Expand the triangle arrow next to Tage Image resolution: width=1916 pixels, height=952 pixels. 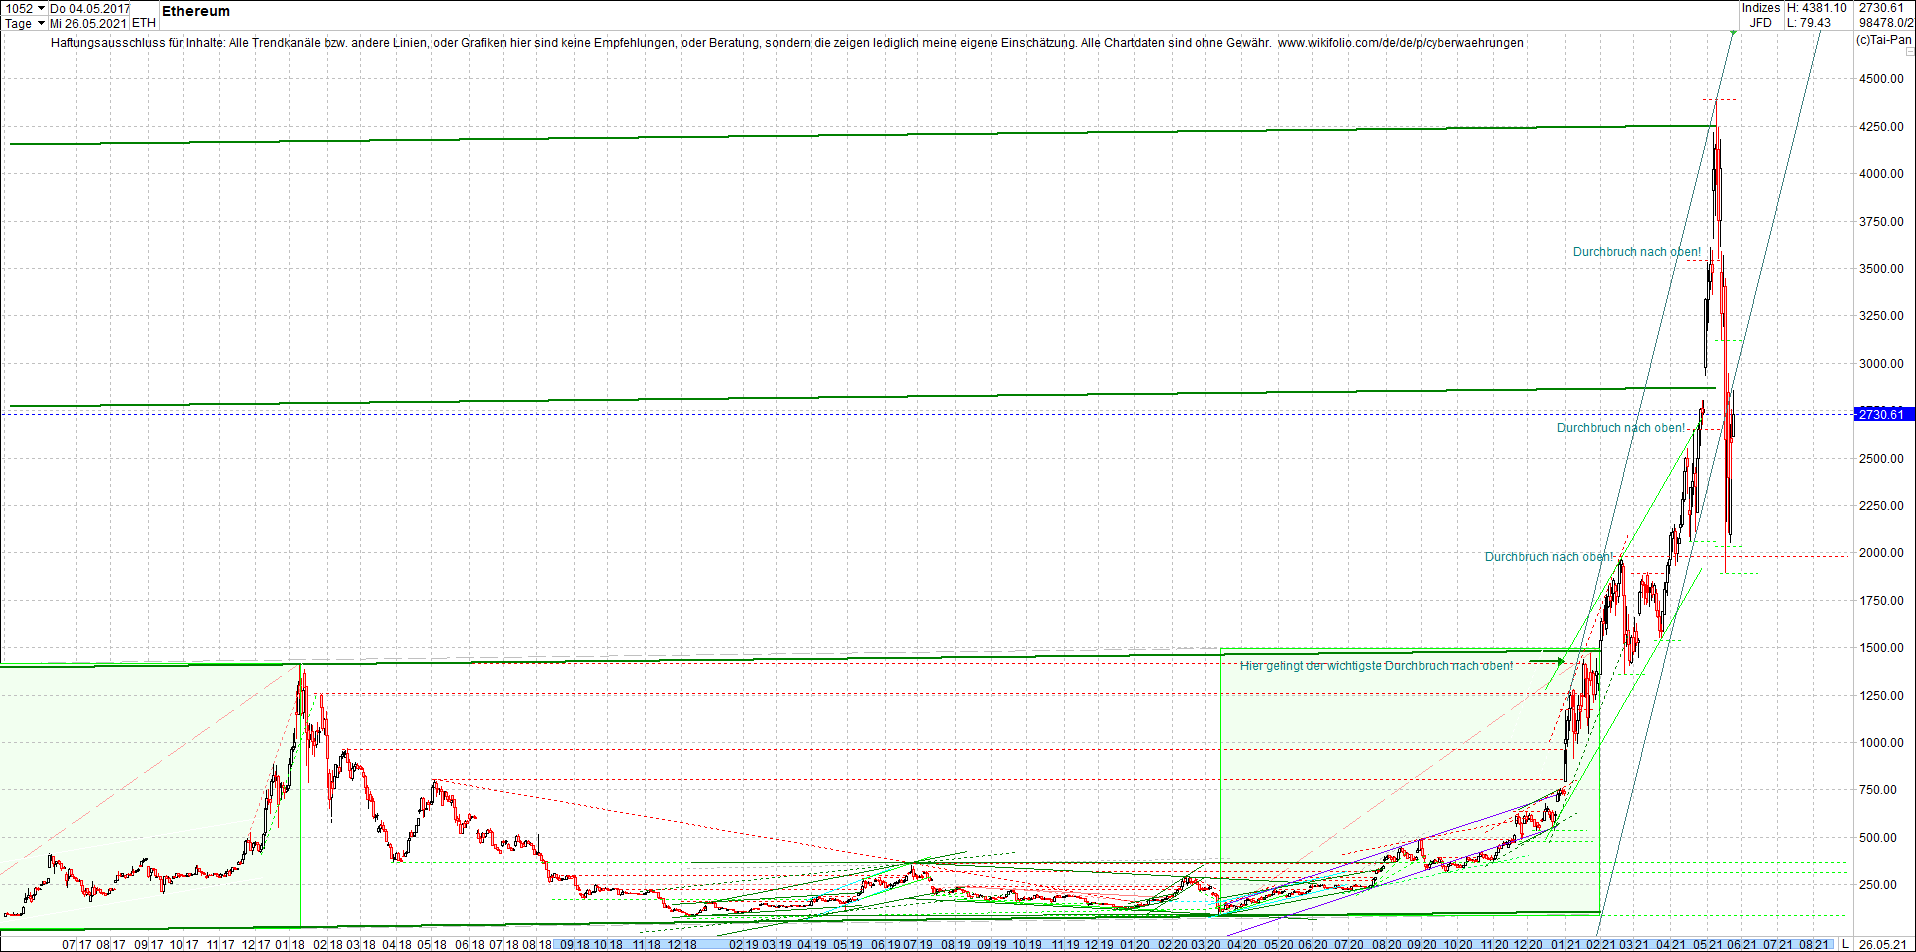[x=41, y=22]
